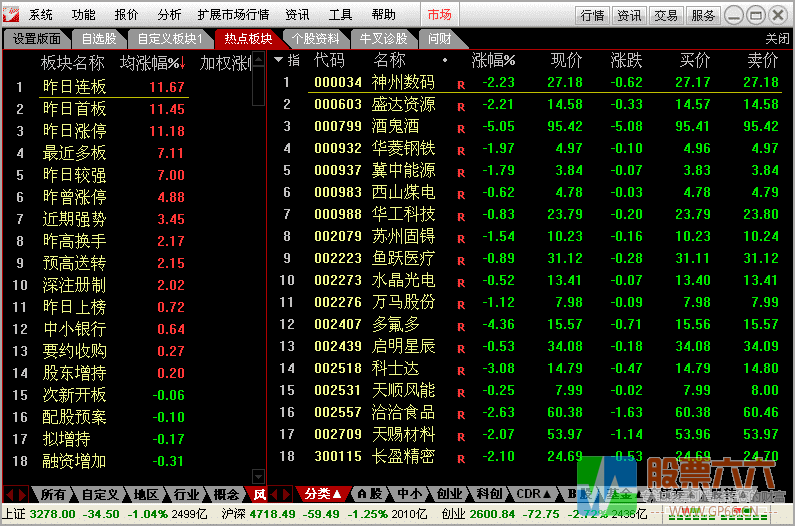This screenshot has height=526, width=795.
Task: Select the 所有 bottom tab
Action: 53,494
